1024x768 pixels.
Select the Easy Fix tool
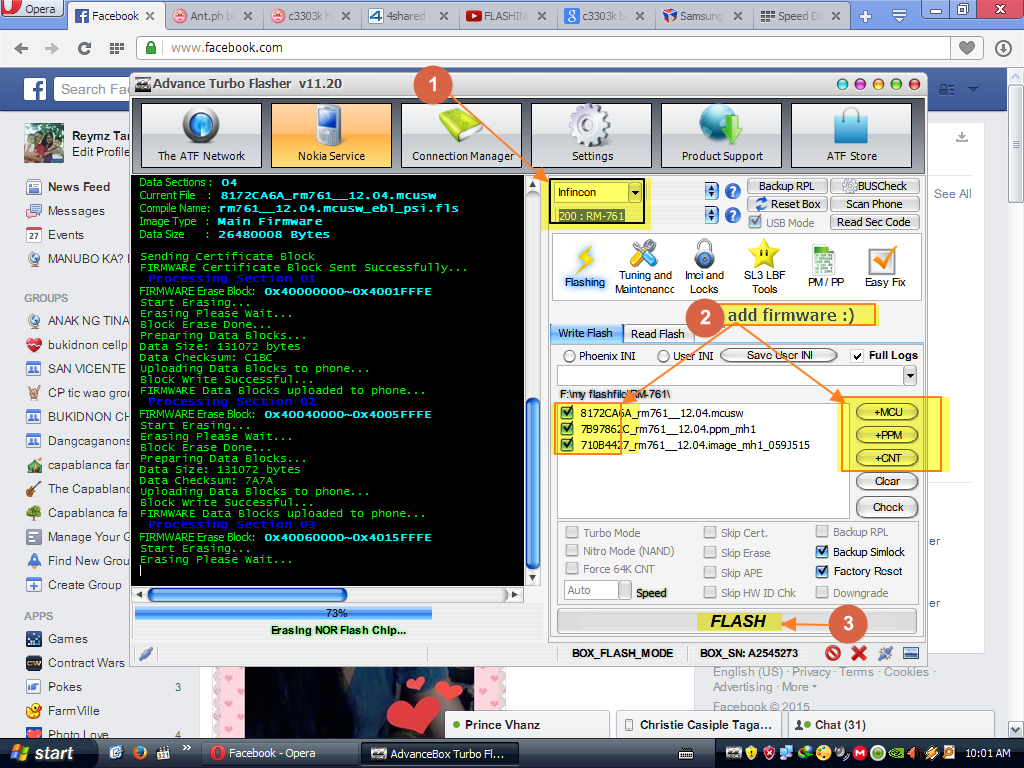[884, 267]
